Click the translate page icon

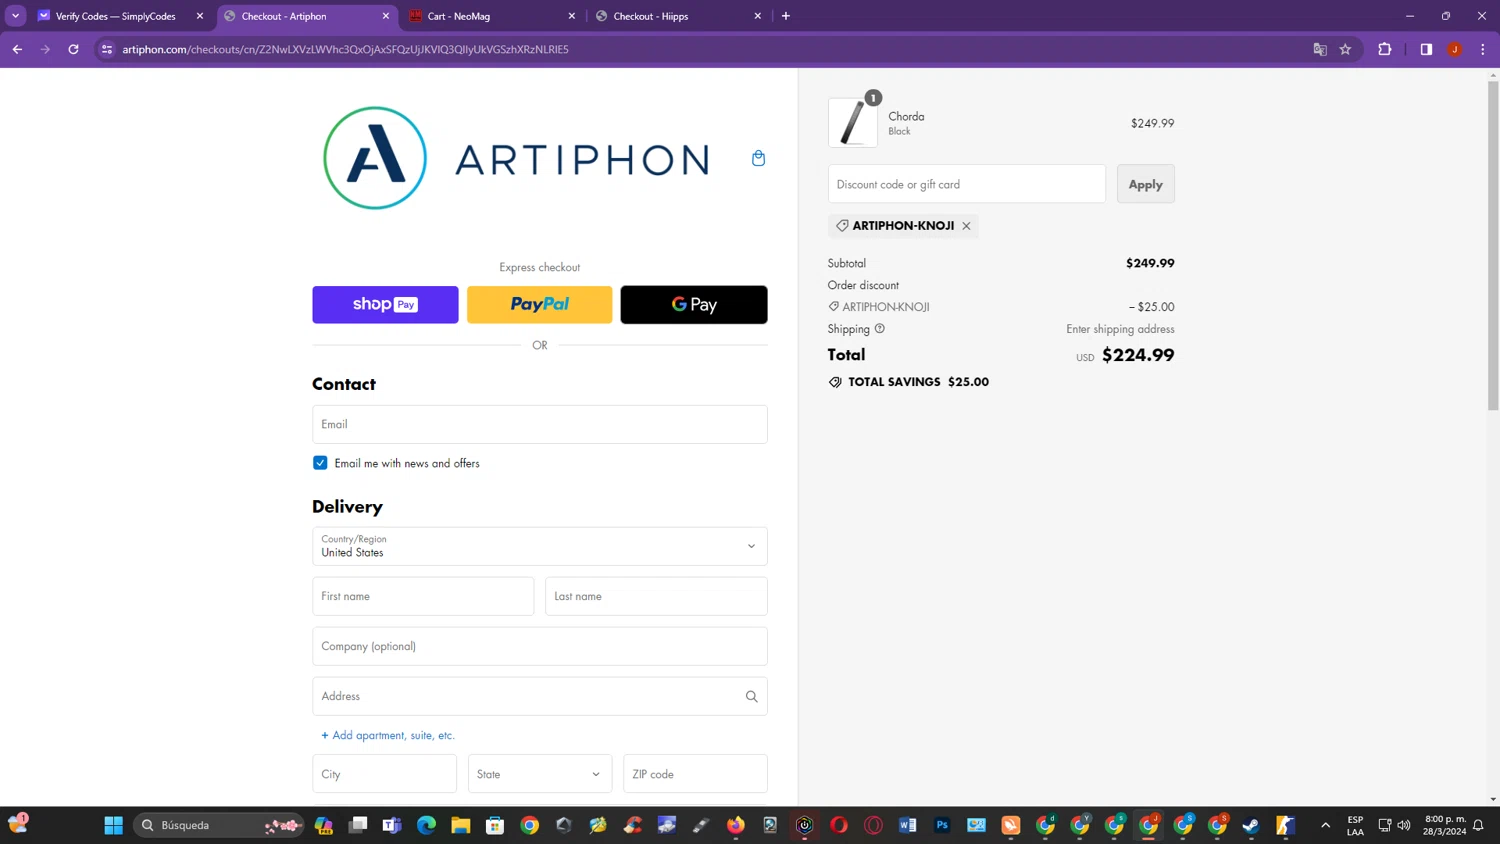[x=1320, y=49]
